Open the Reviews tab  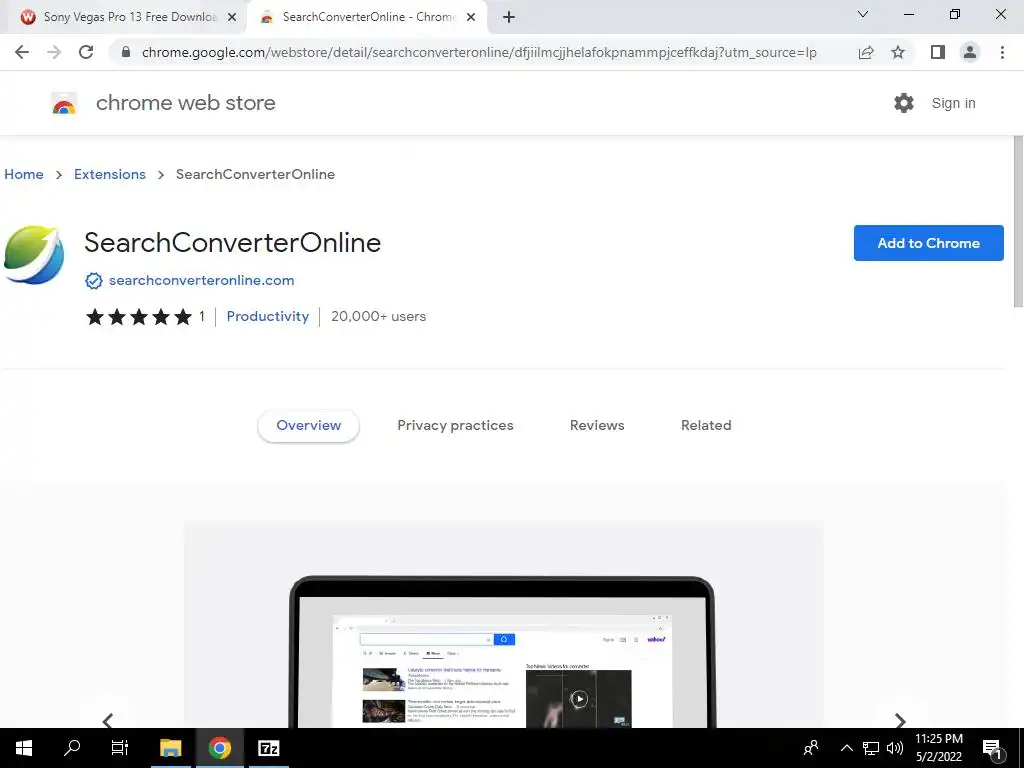click(597, 426)
